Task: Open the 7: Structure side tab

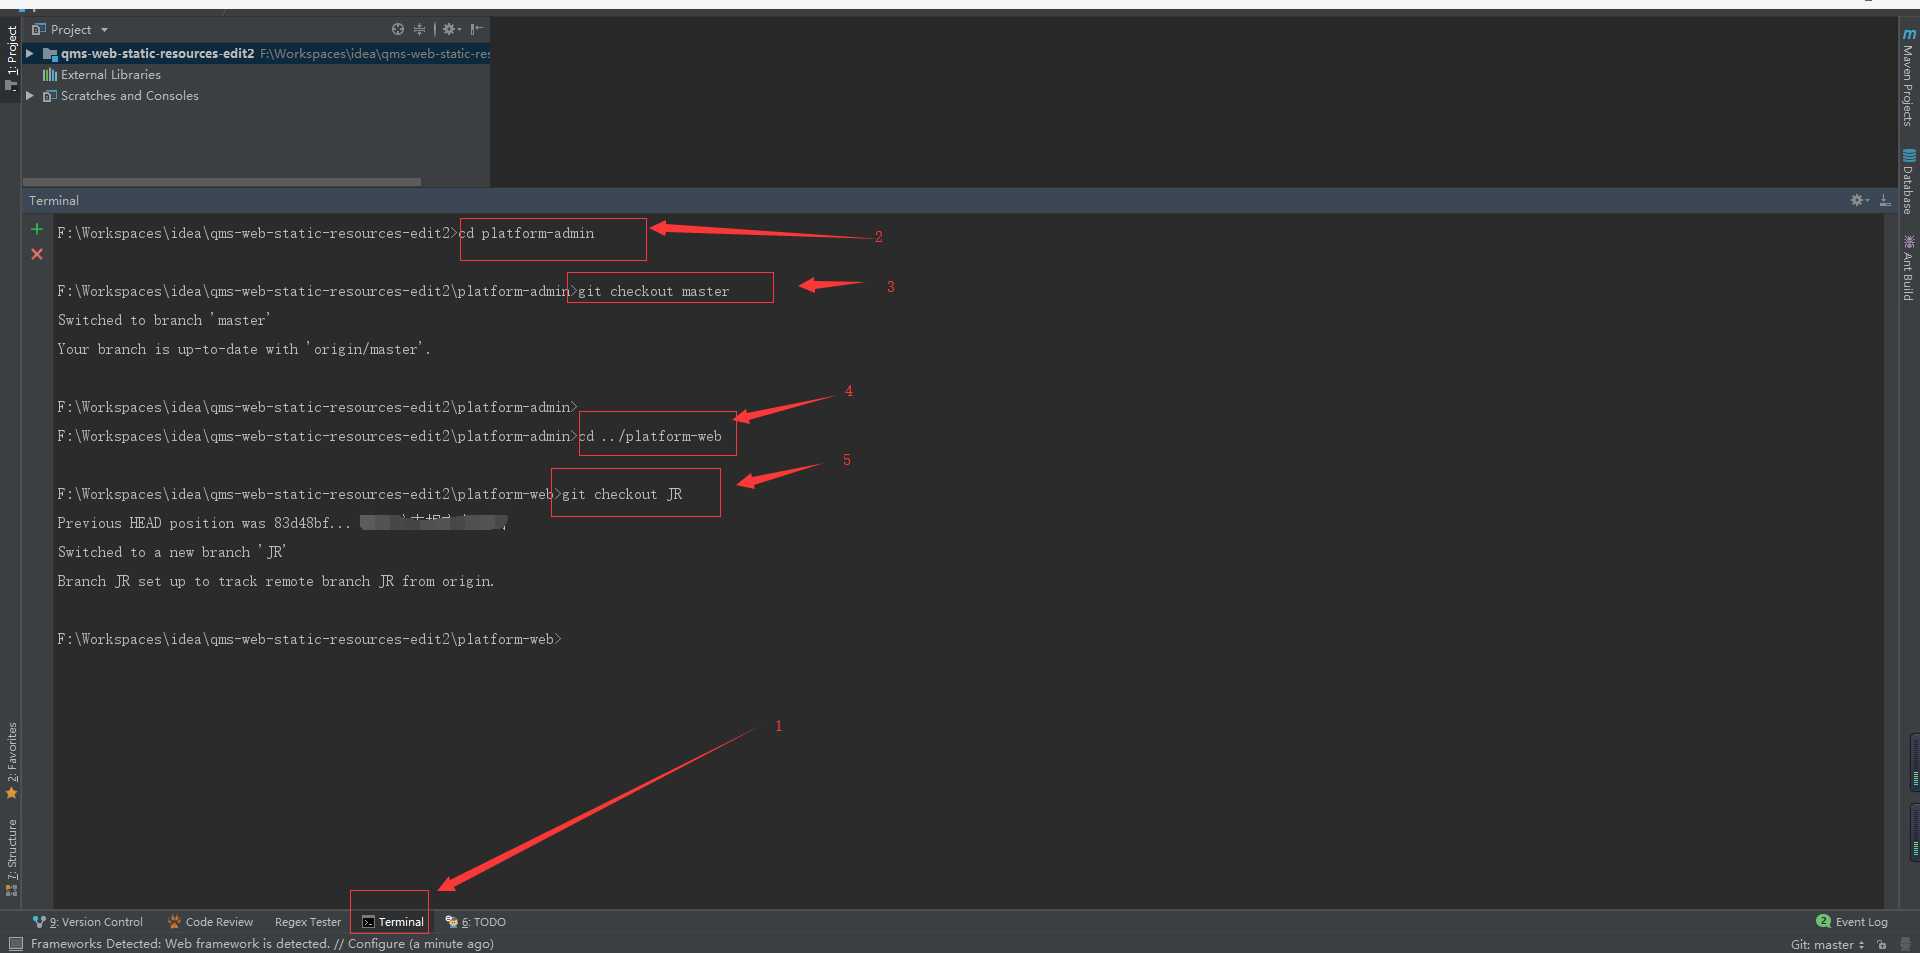Action: [x=11, y=856]
